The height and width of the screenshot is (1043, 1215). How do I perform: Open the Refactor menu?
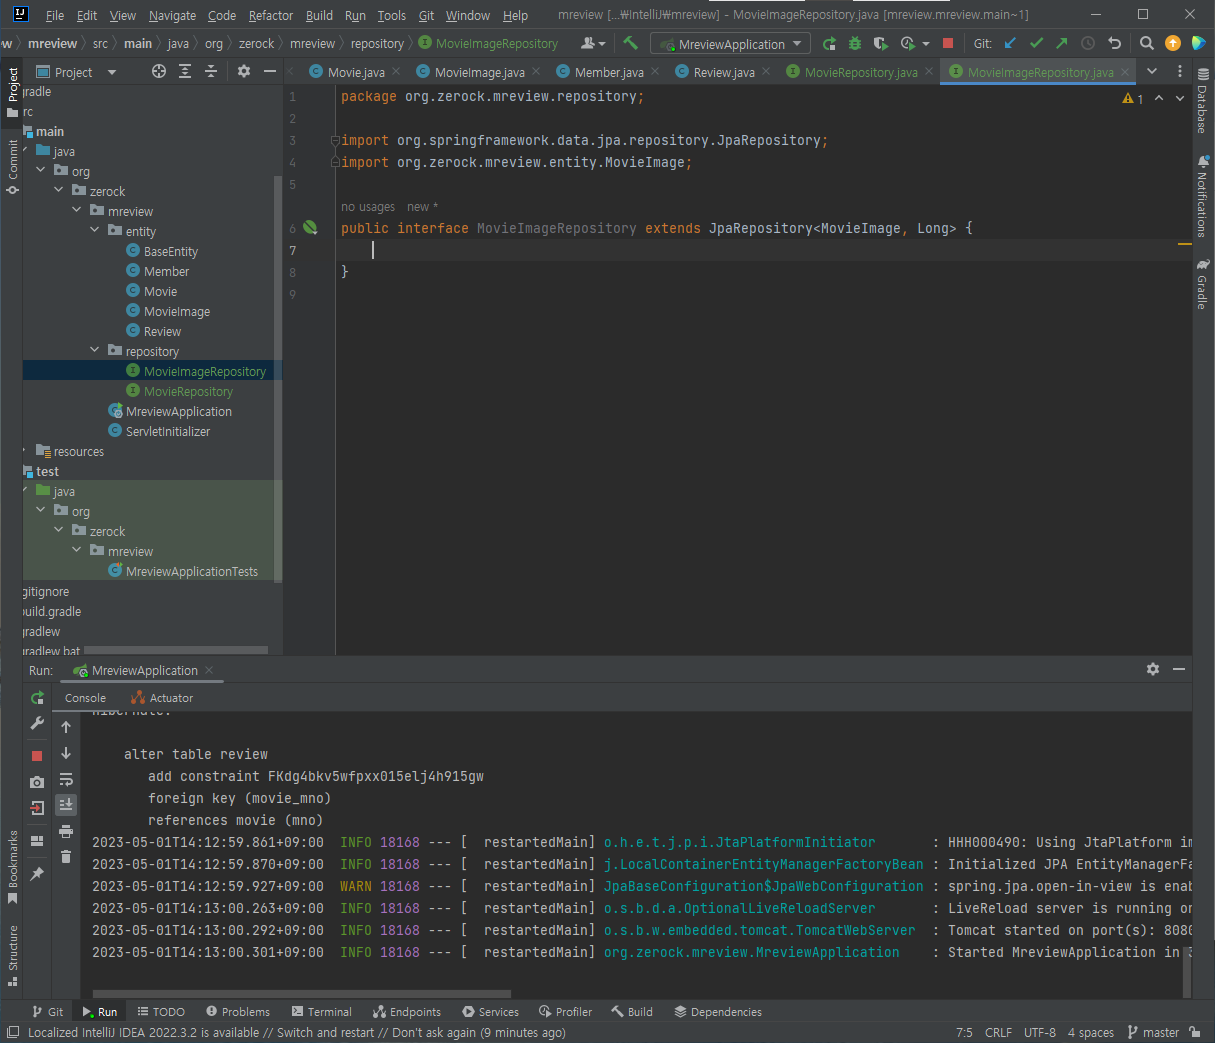271,15
